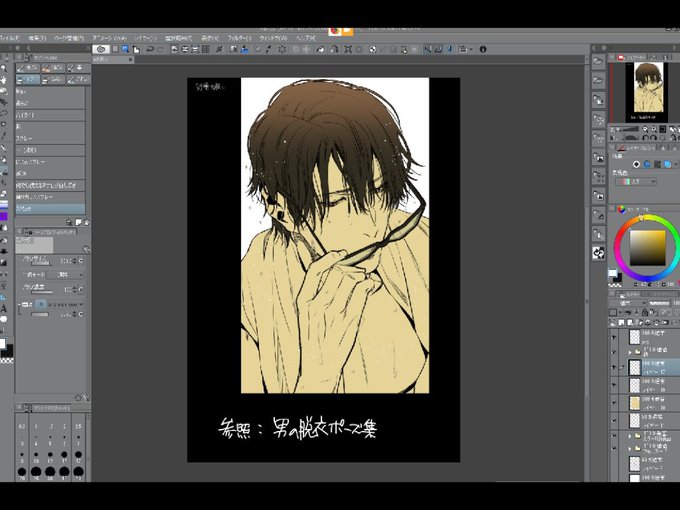Select the Lasso selection tool in tool palette
This screenshot has width=680, height=510.
pos(3,114)
